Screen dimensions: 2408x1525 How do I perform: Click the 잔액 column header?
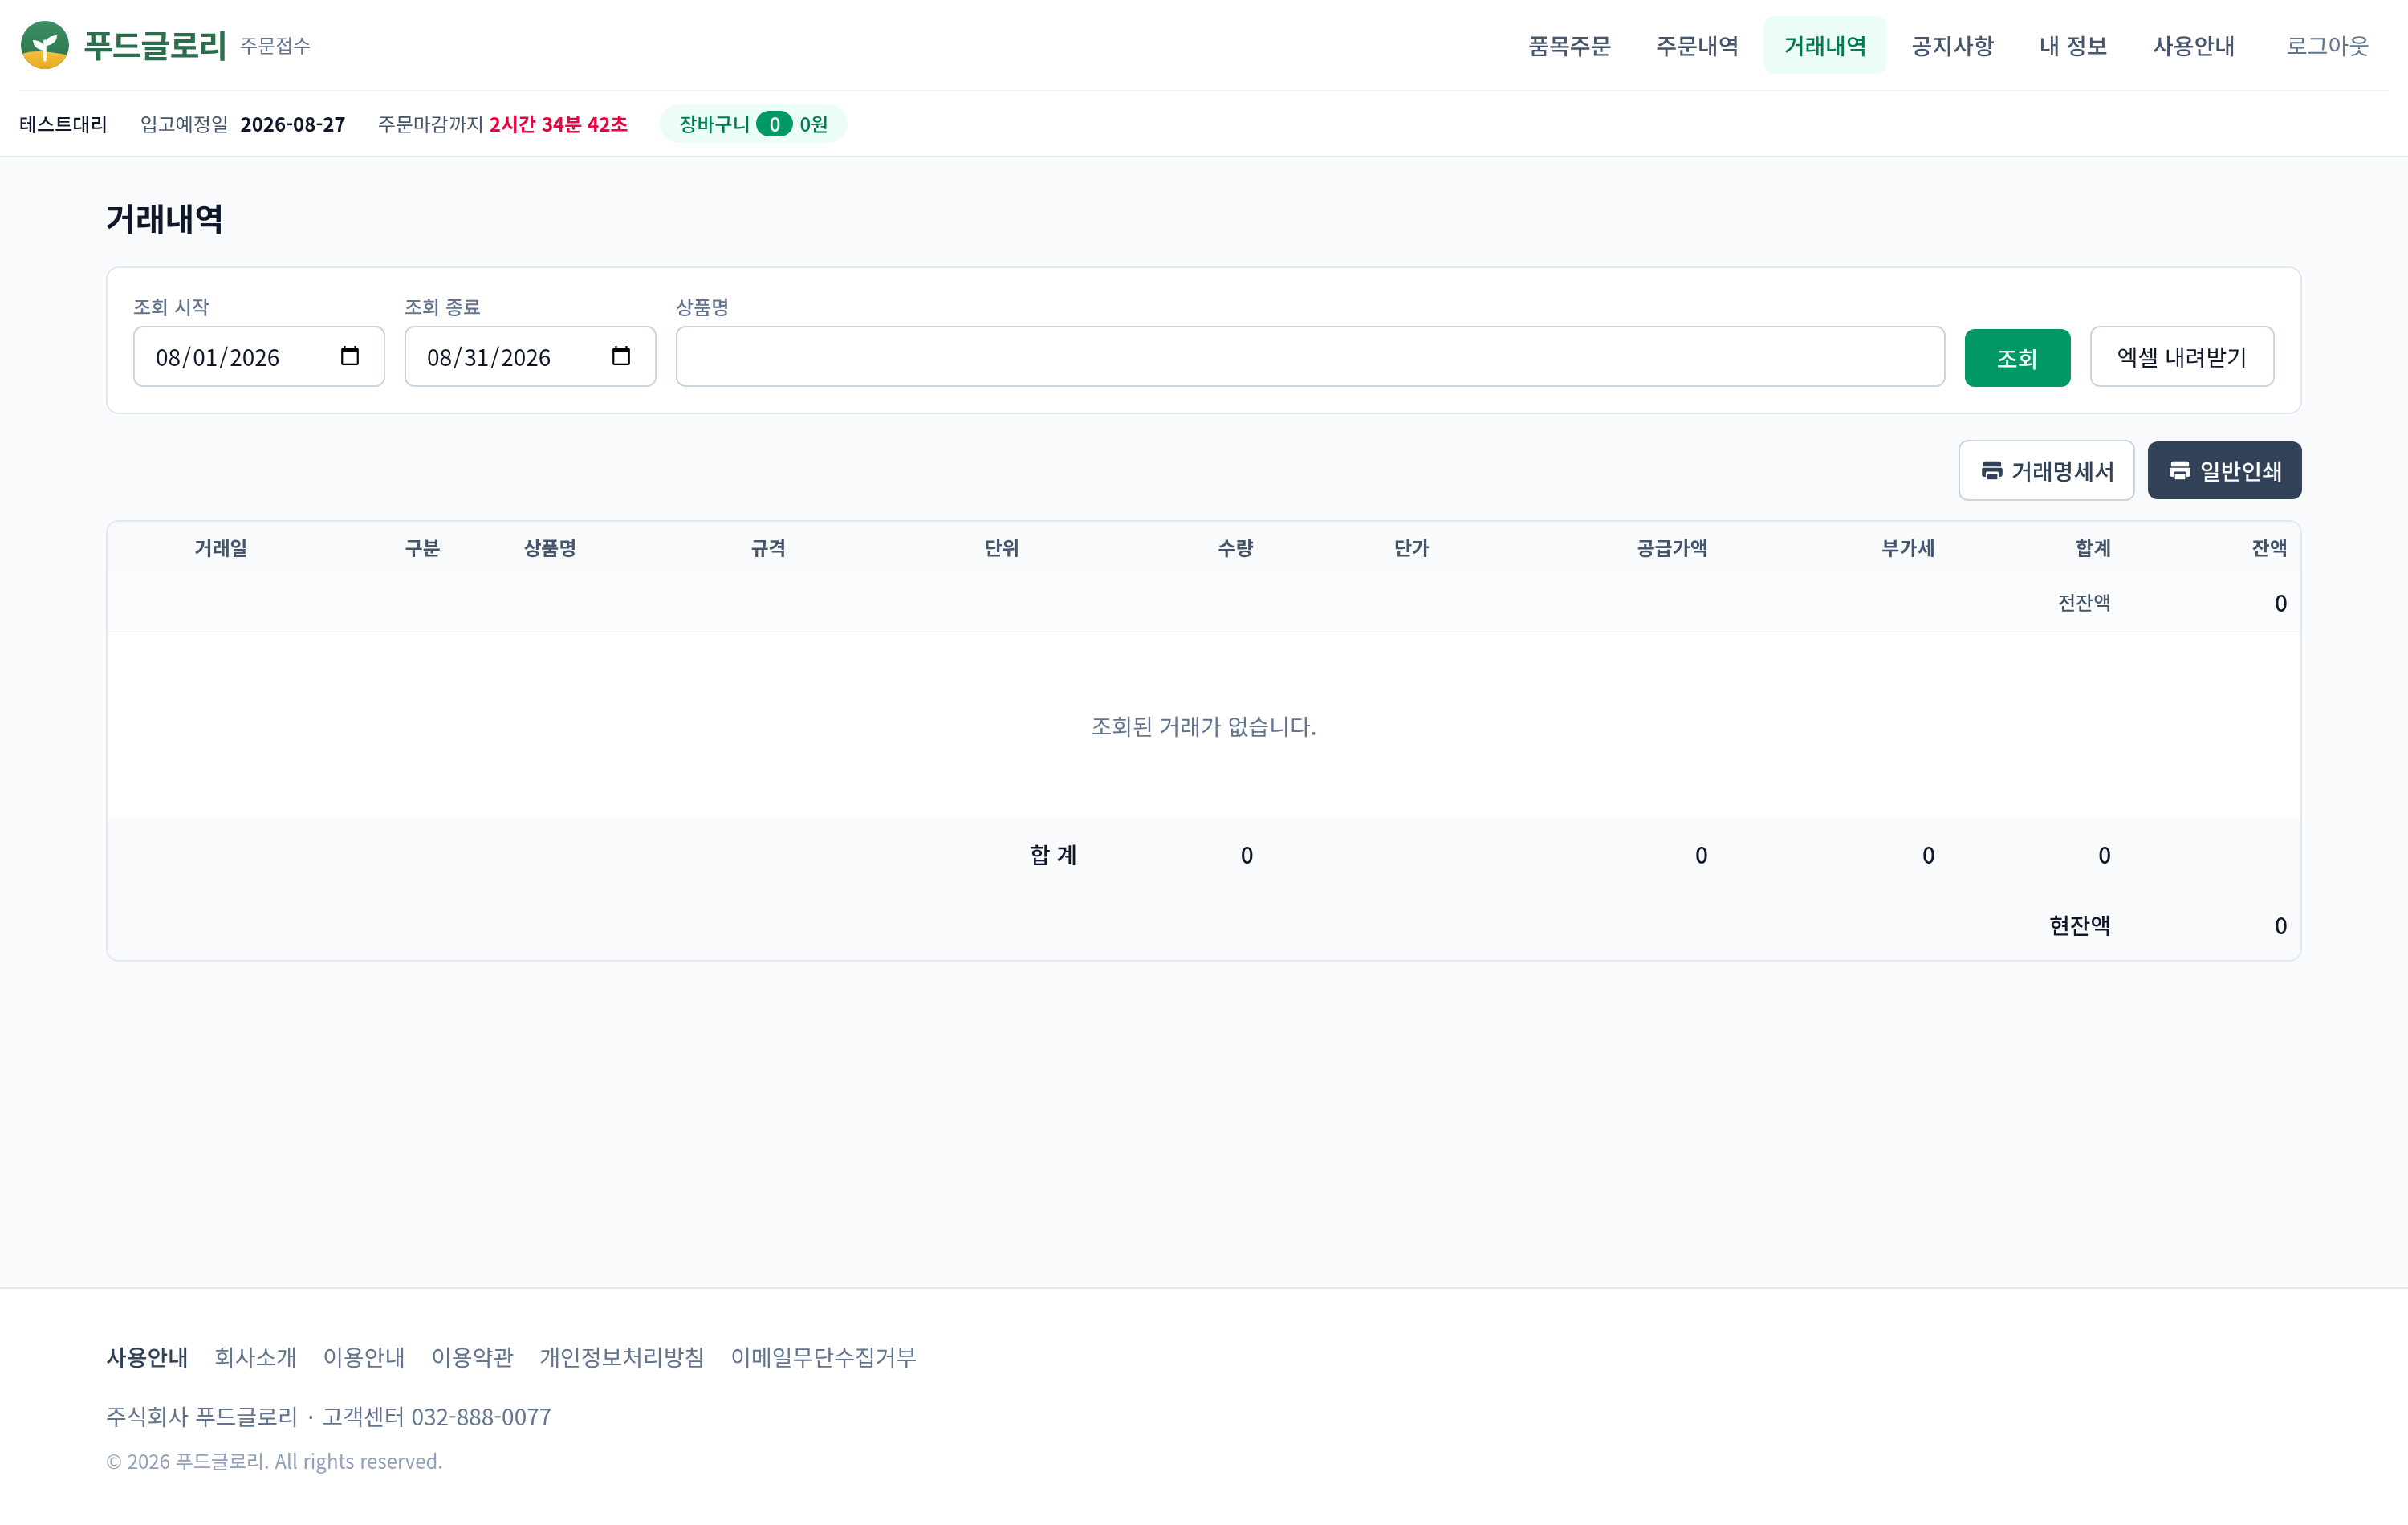pyautogui.click(x=2269, y=548)
